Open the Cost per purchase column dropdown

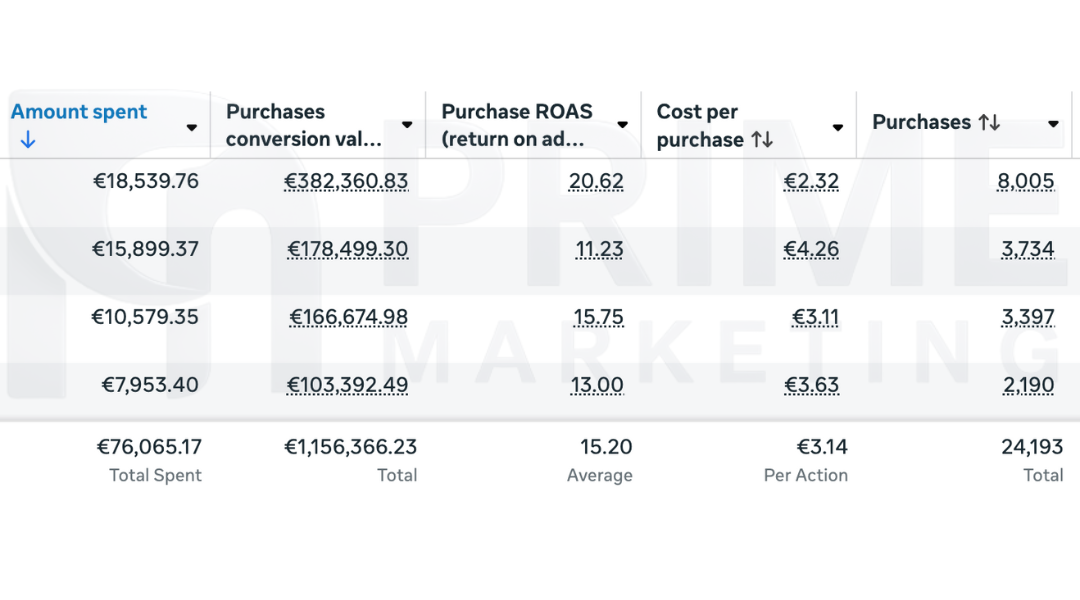838,128
